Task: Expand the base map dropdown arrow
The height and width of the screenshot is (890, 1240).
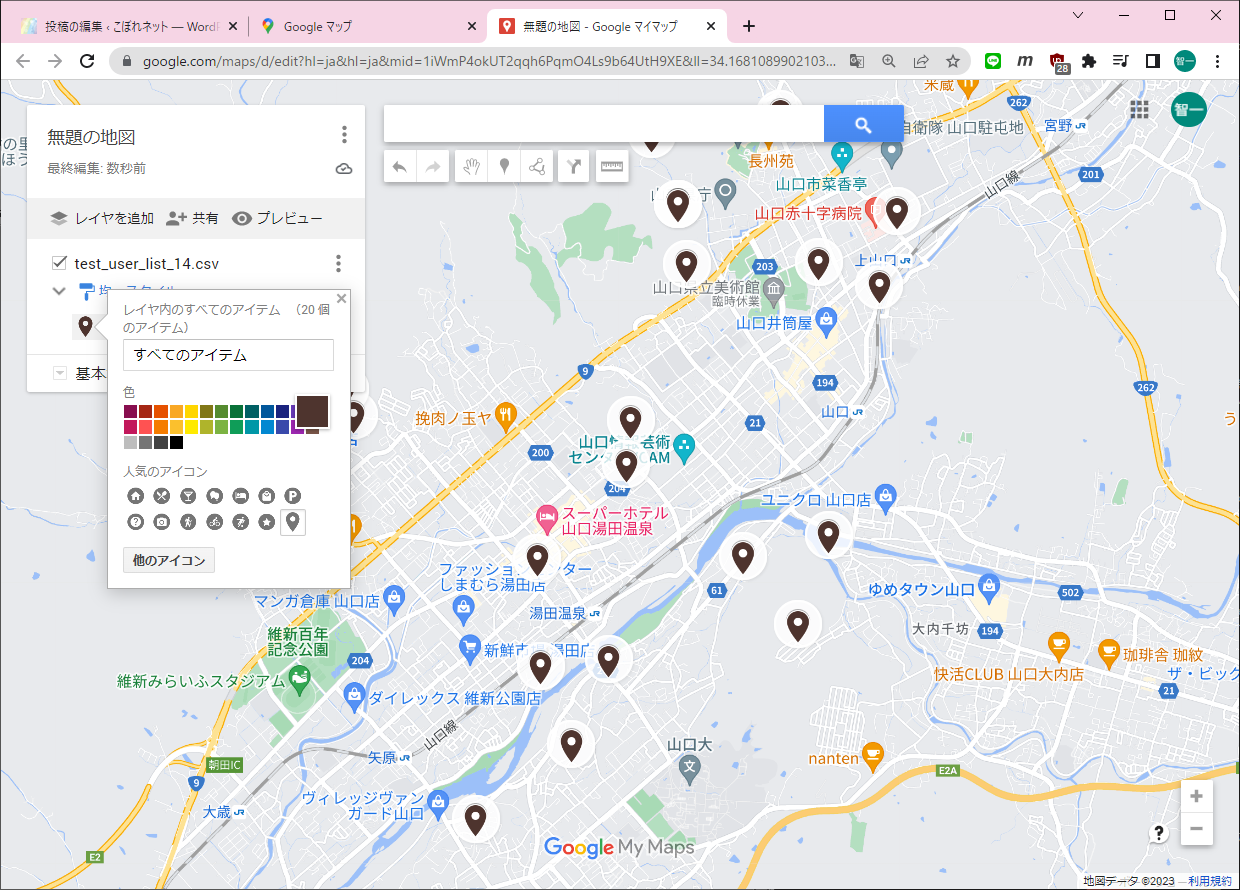Action: coord(59,373)
